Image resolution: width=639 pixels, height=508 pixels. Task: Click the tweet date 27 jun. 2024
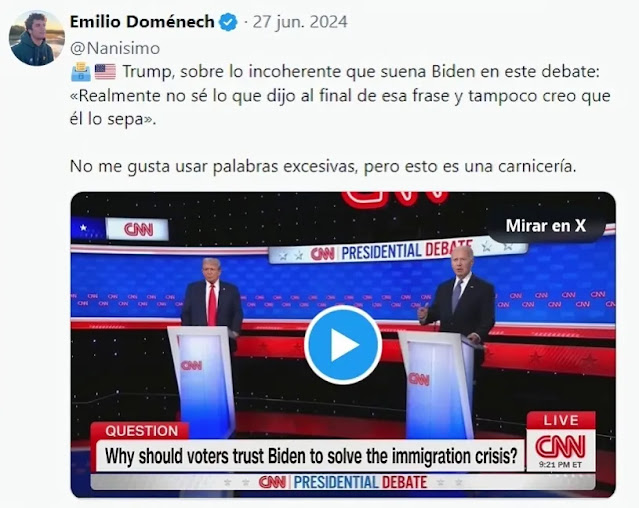click(300, 22)
